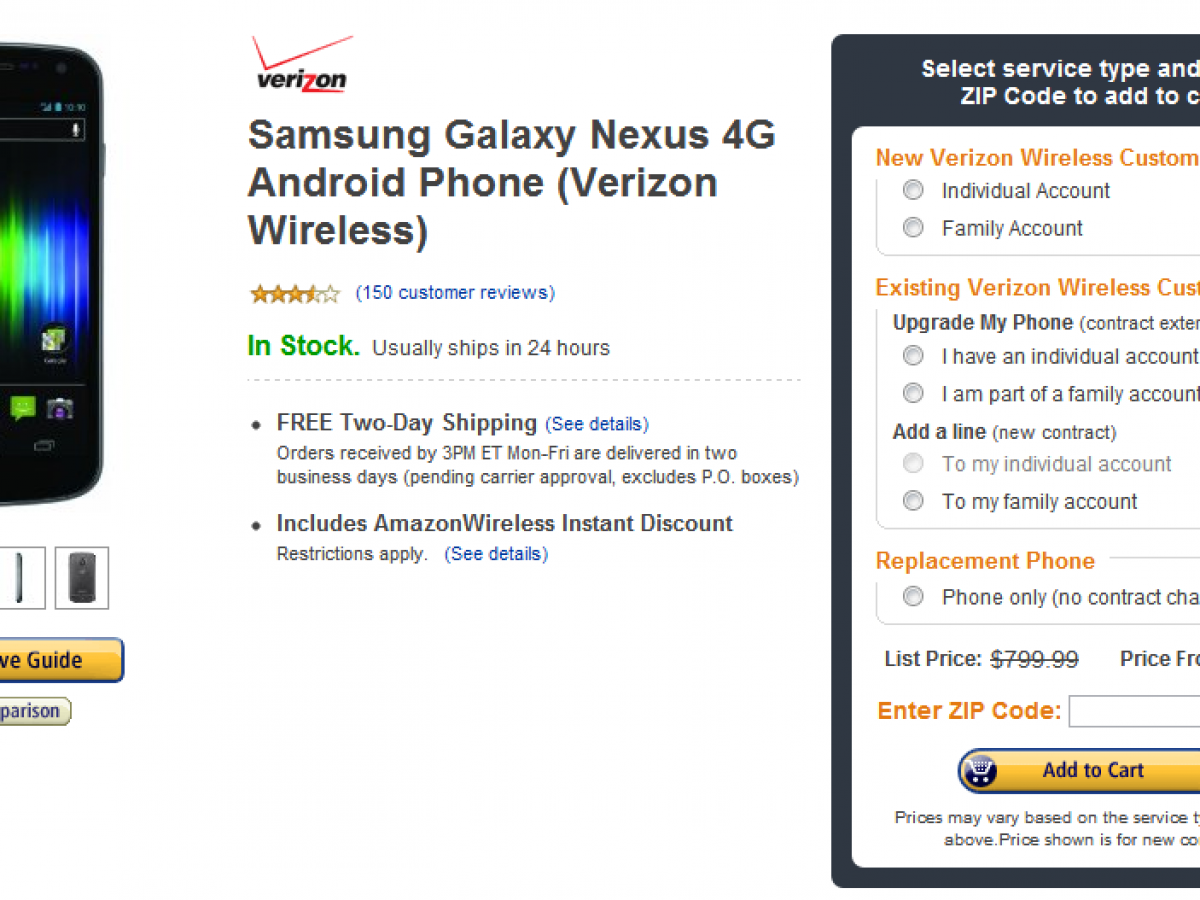Image resolution: width=1200 pixels, height=900 pixels.
Task: Open the side-view phone thumbnail
Action: tap(22, 578)
